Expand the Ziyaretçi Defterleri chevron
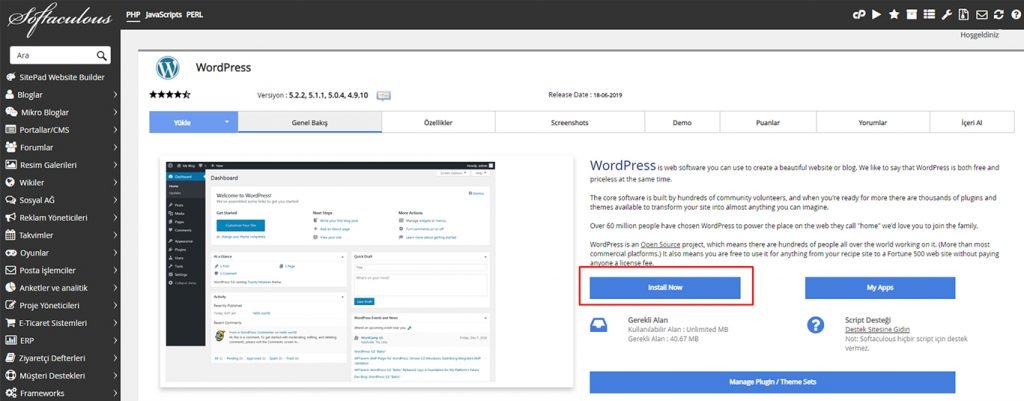The width and height of the screenshot is (1024, 401). 115,358
